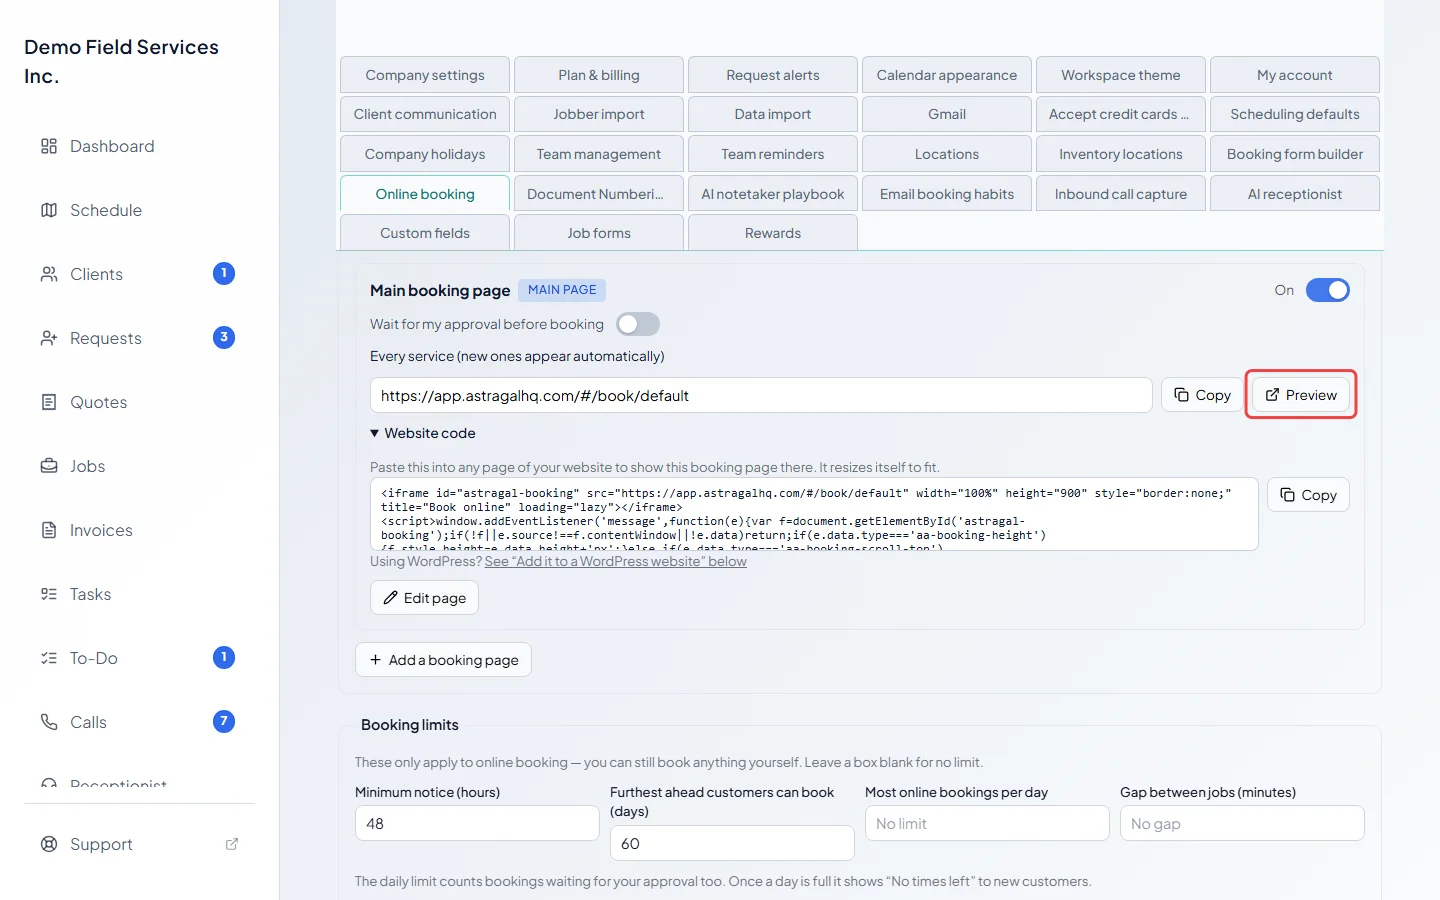Copy the booking page URL
The height and width of the screenshot is (900, 1440).
coord(1201,395)
